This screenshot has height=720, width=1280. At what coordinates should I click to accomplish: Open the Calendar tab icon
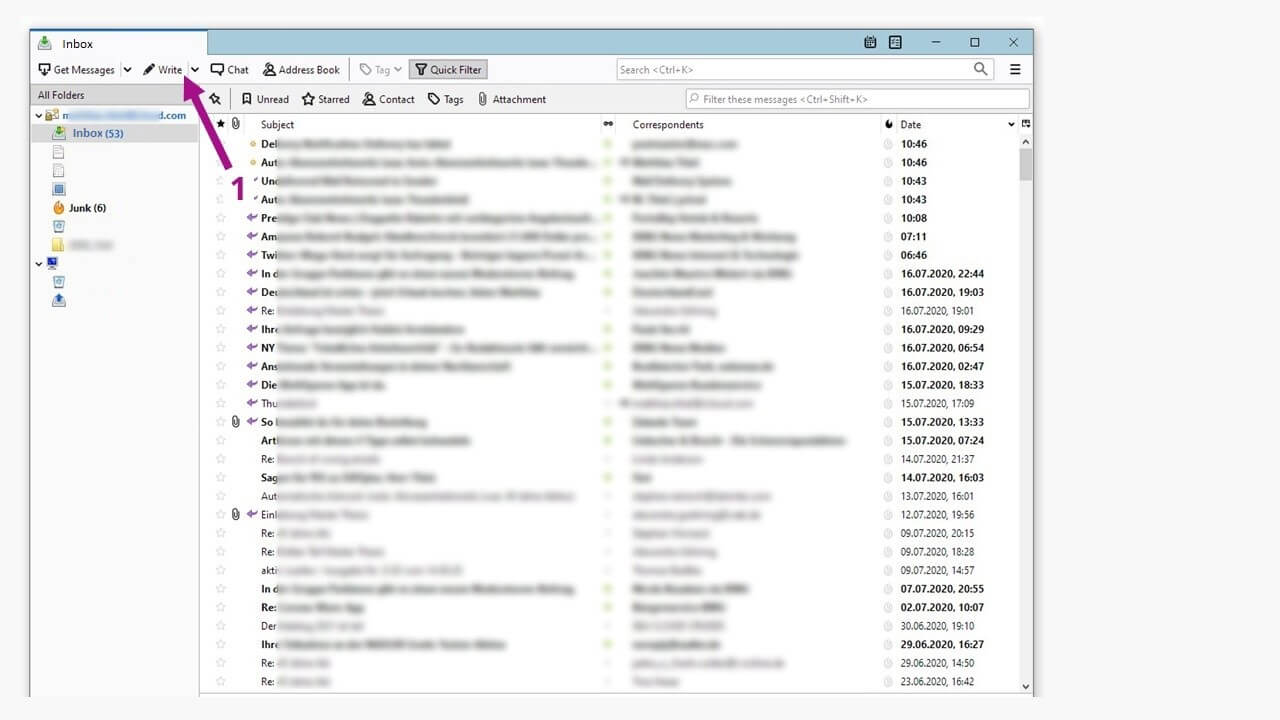[870, 43]
